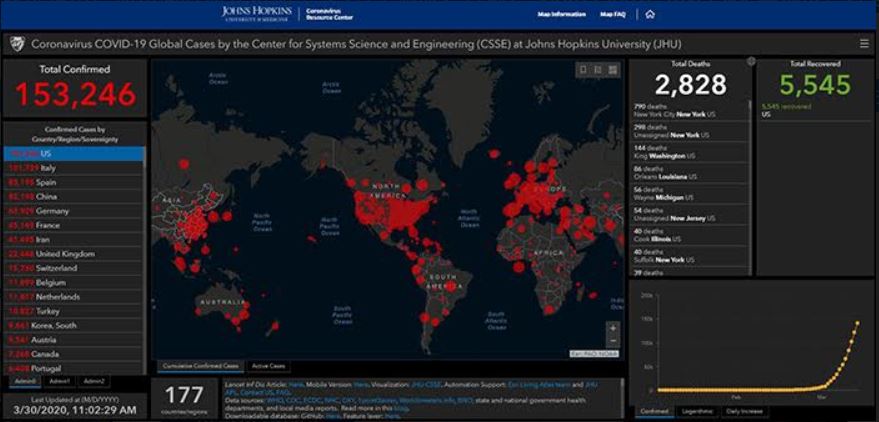
Task: Switch to Active Cases tab
Action: point(269,366)
